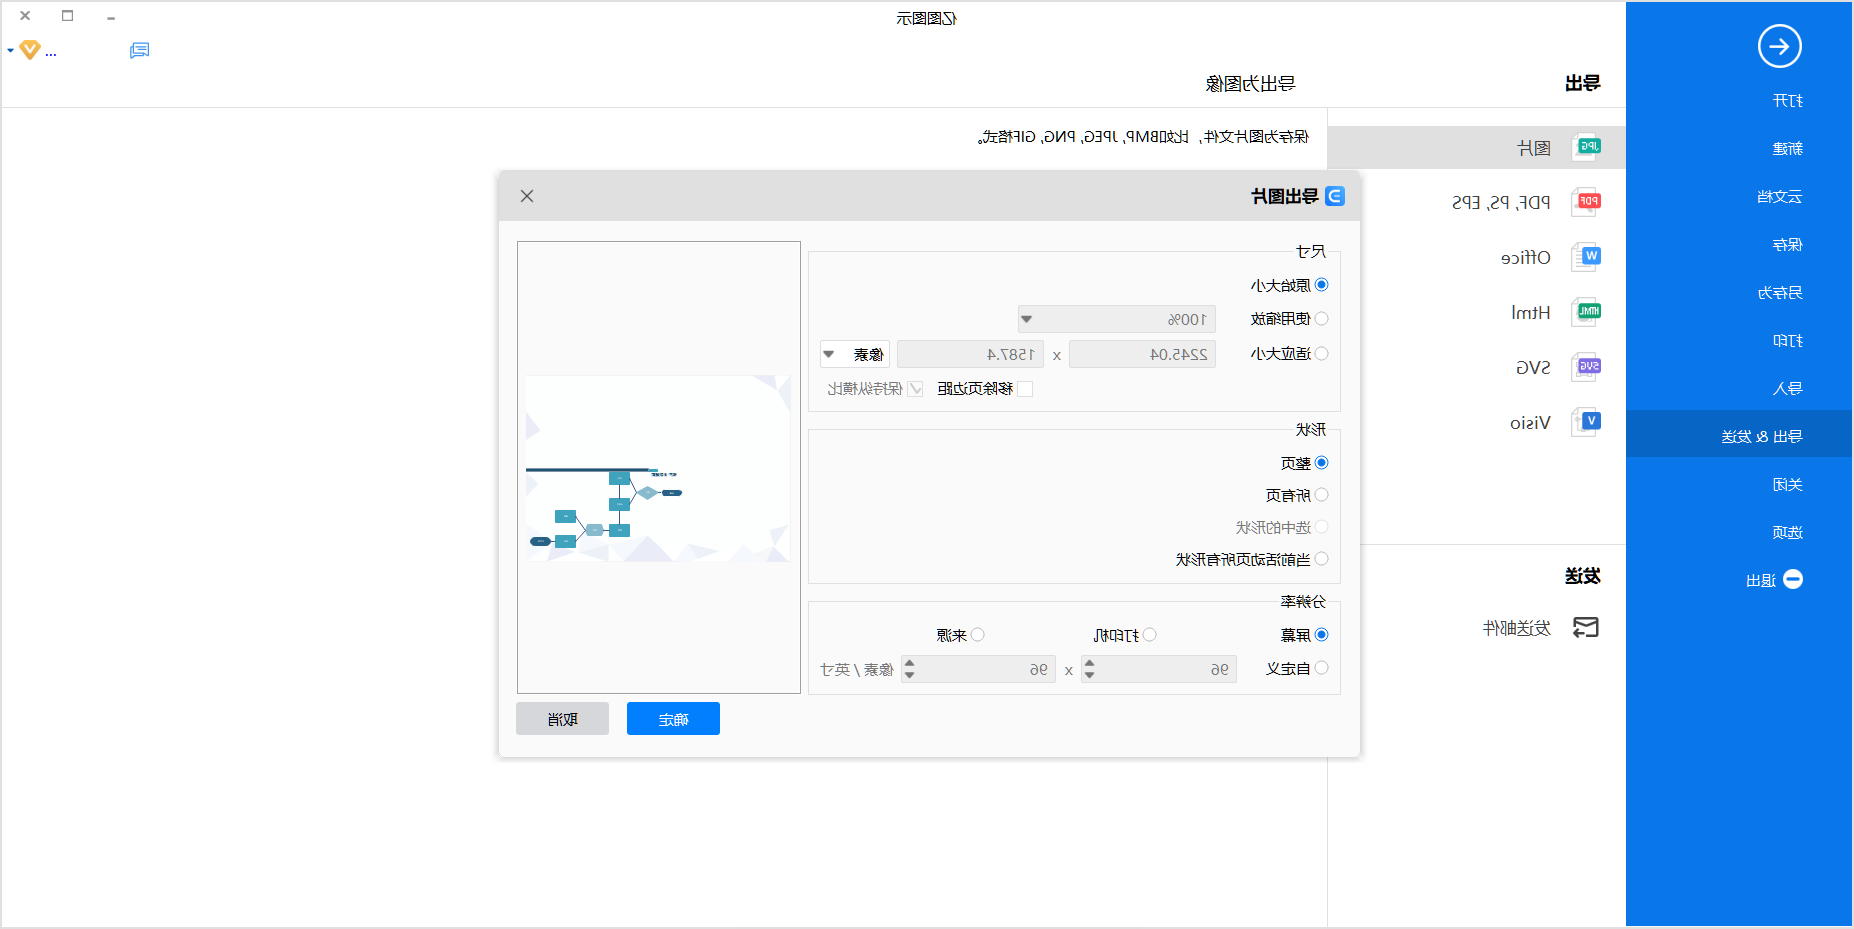Click the 发送邮件 text link
1854x929 pixels.
point(1517,628)
